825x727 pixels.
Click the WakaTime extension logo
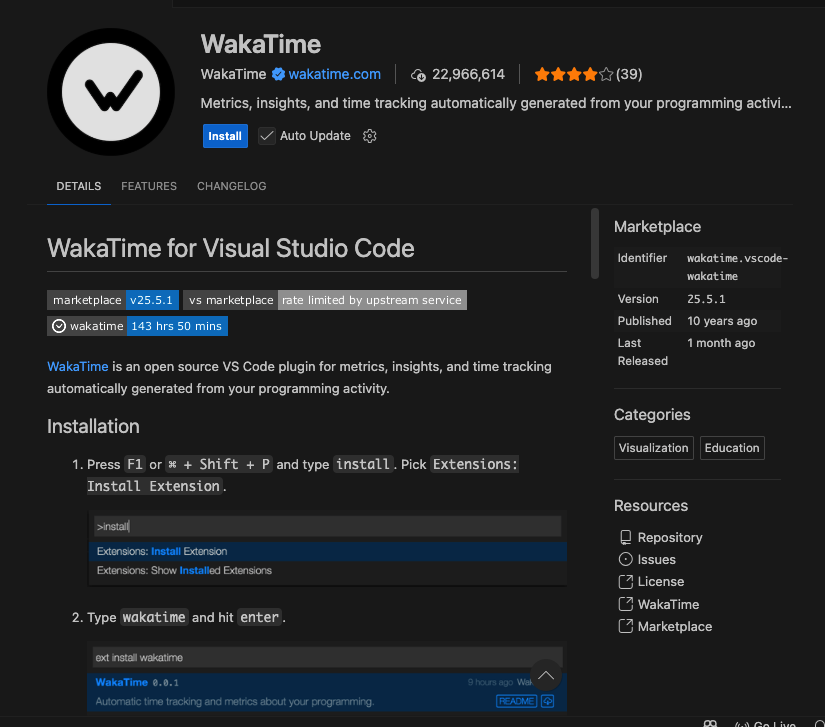[110, 91]
